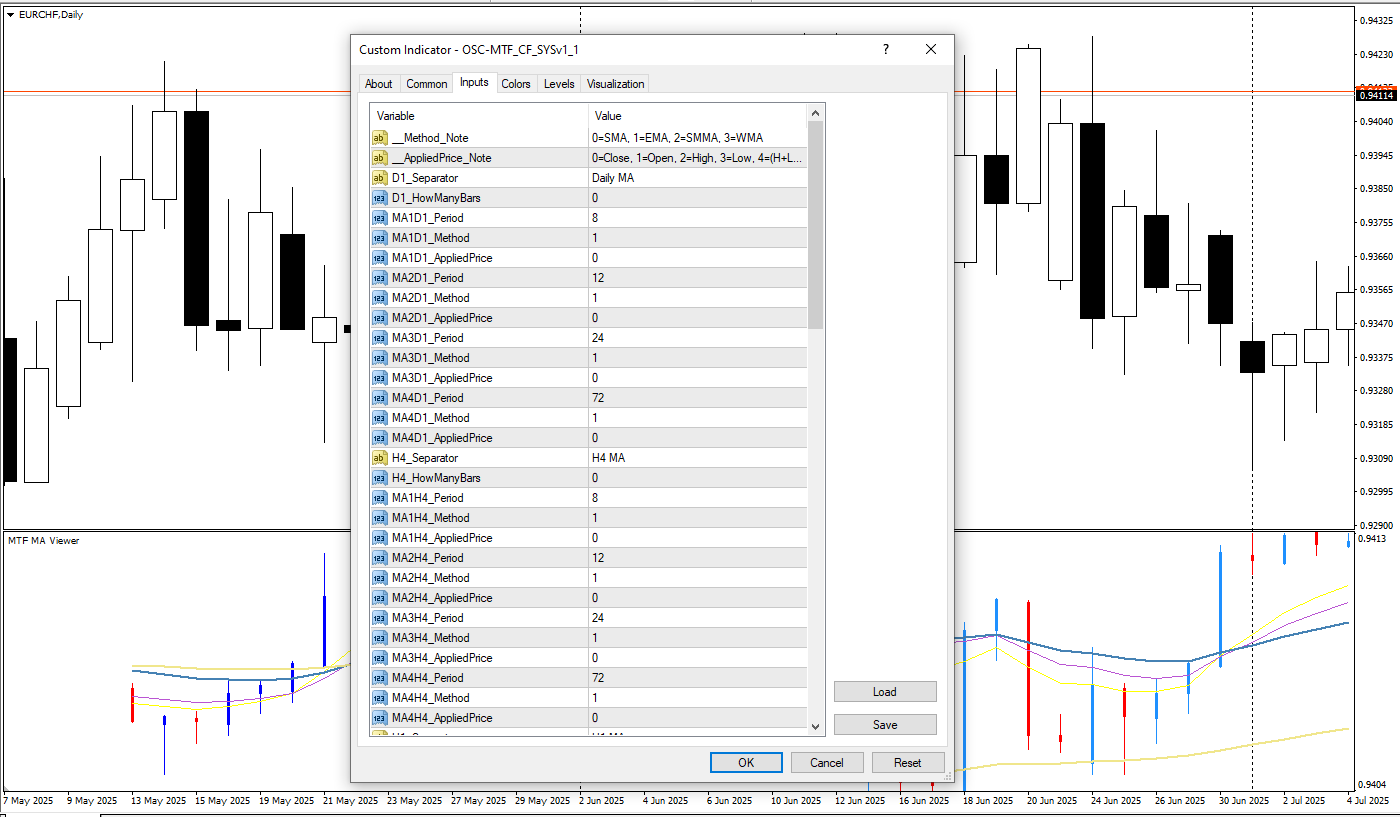Click the icon beside __Method_Note row
This screenshot has width=1400, height=817.
point(379,138)
